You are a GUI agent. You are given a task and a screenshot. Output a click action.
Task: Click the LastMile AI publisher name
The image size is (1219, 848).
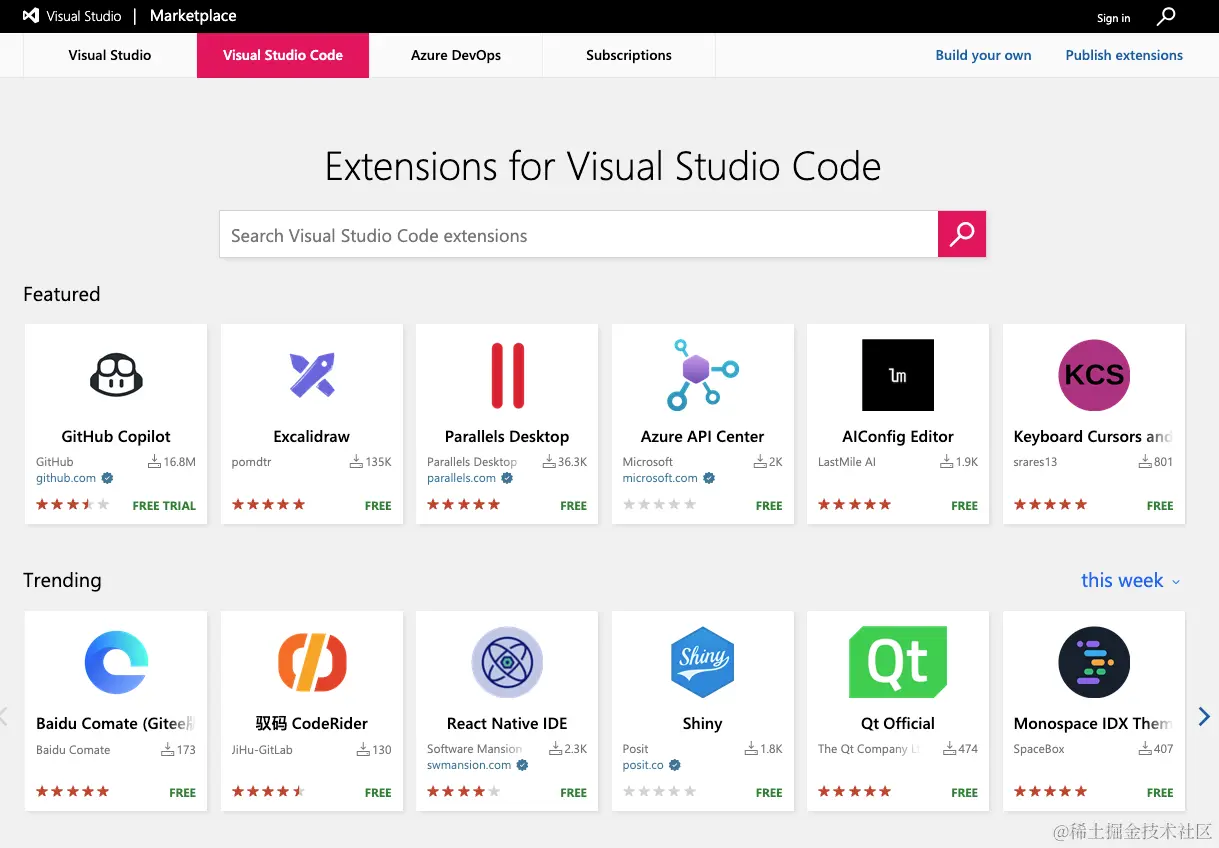(847, 462)
